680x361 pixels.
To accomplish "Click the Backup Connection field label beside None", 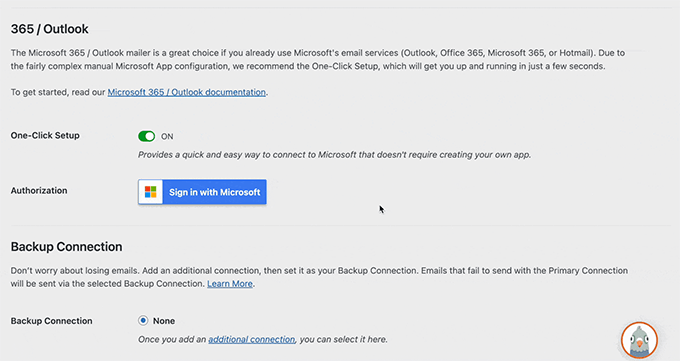I will tap(52, 321).
